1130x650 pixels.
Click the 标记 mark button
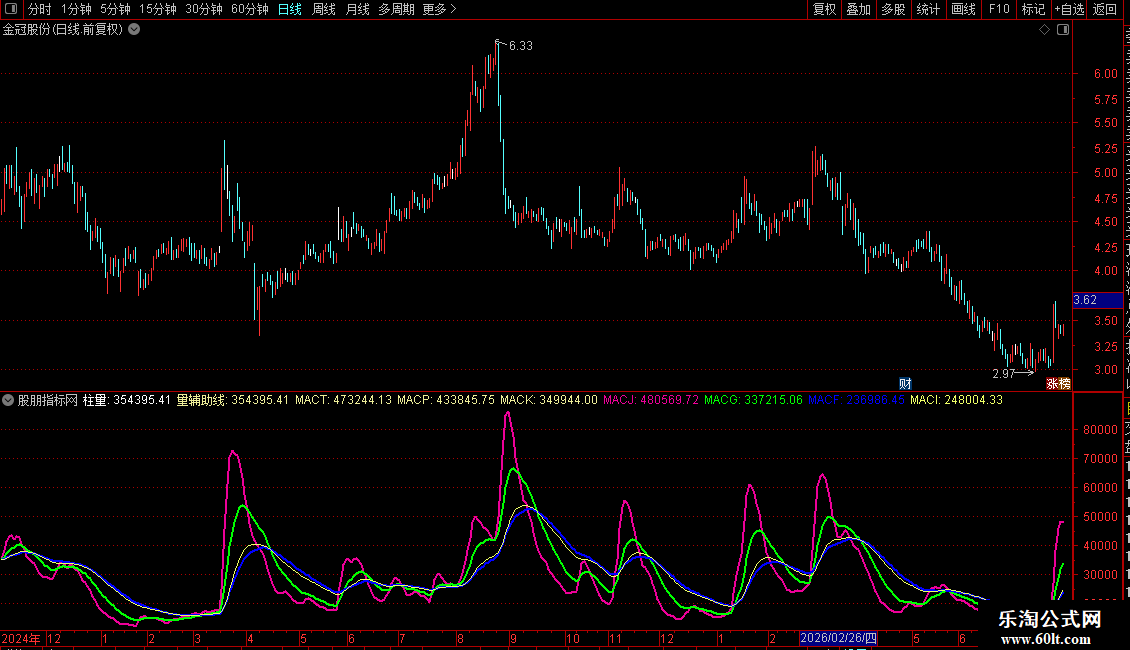coord(1033,9)
